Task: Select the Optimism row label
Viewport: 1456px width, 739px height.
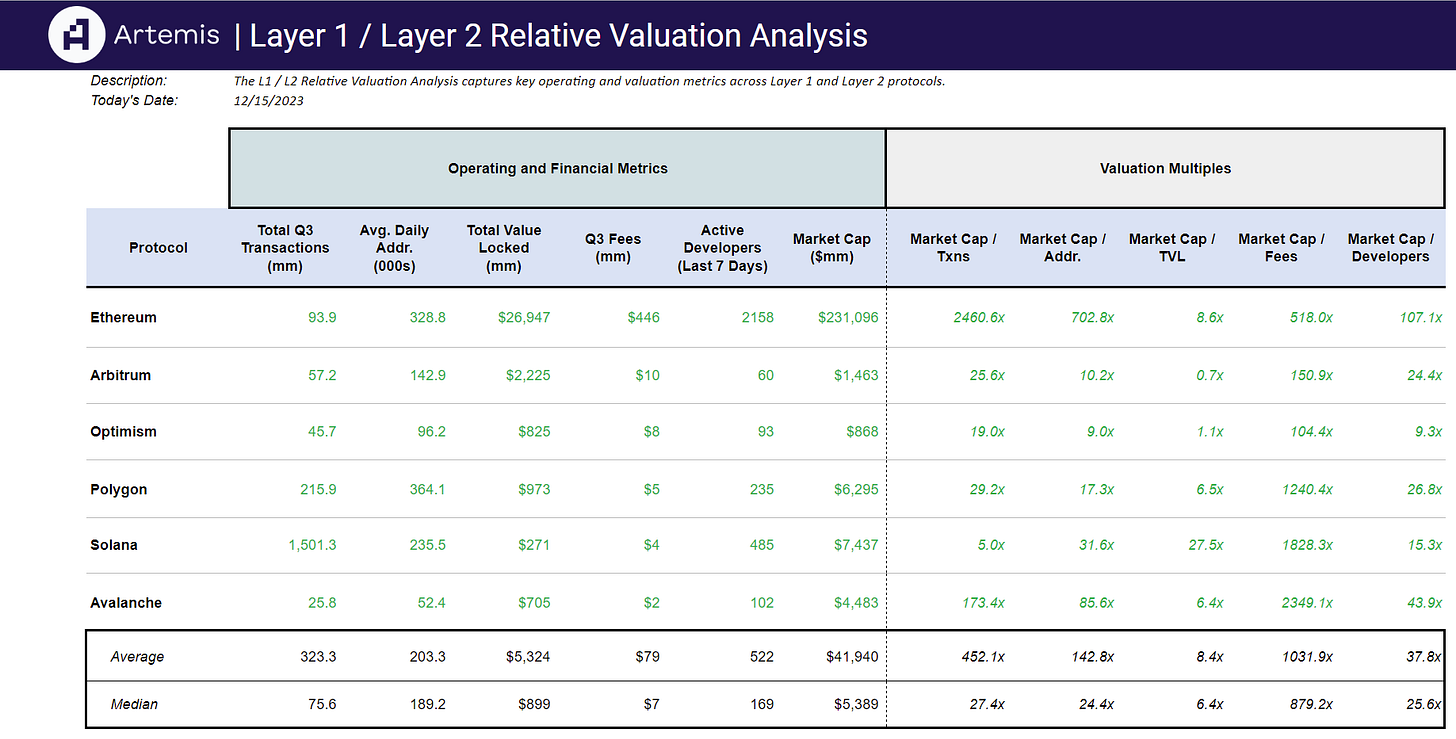Action: (123, 432)
